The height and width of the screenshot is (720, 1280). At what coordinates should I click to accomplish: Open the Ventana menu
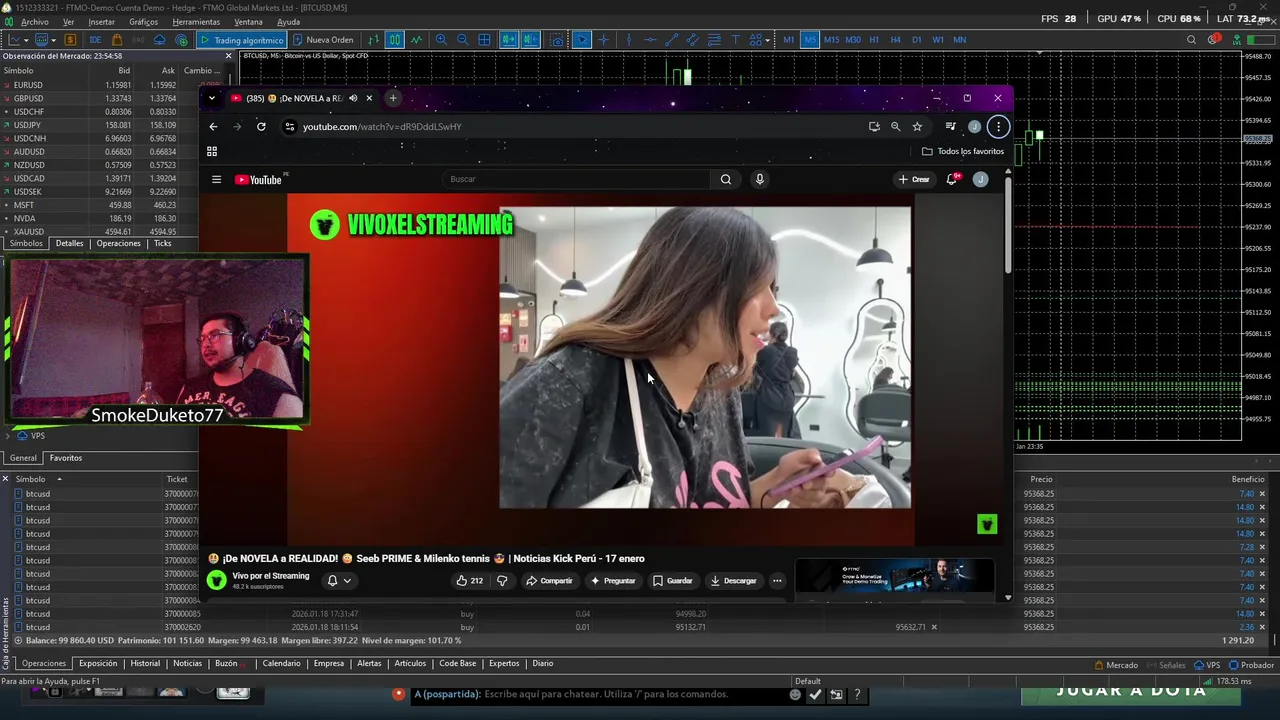248,22
